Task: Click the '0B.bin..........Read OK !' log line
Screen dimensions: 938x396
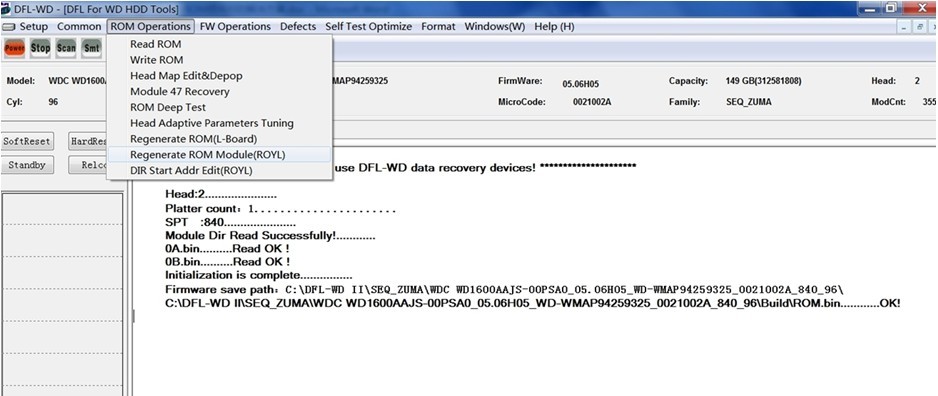Action: 227,262
